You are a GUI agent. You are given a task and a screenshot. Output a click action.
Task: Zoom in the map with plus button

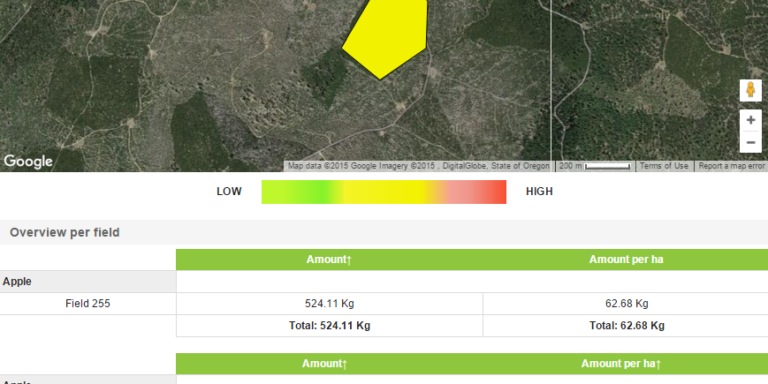point(750,120)
